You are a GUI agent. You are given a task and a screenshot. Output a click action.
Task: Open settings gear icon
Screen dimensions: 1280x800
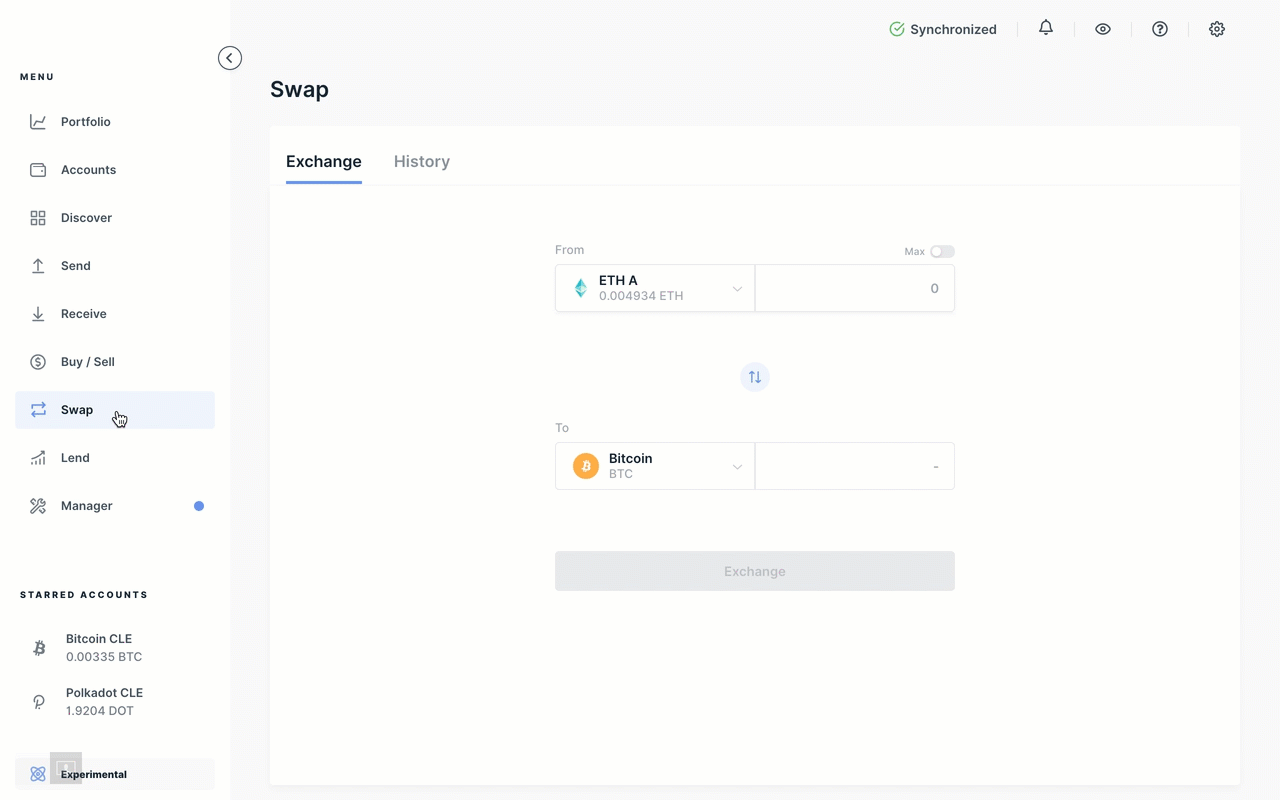(1217, 29)
